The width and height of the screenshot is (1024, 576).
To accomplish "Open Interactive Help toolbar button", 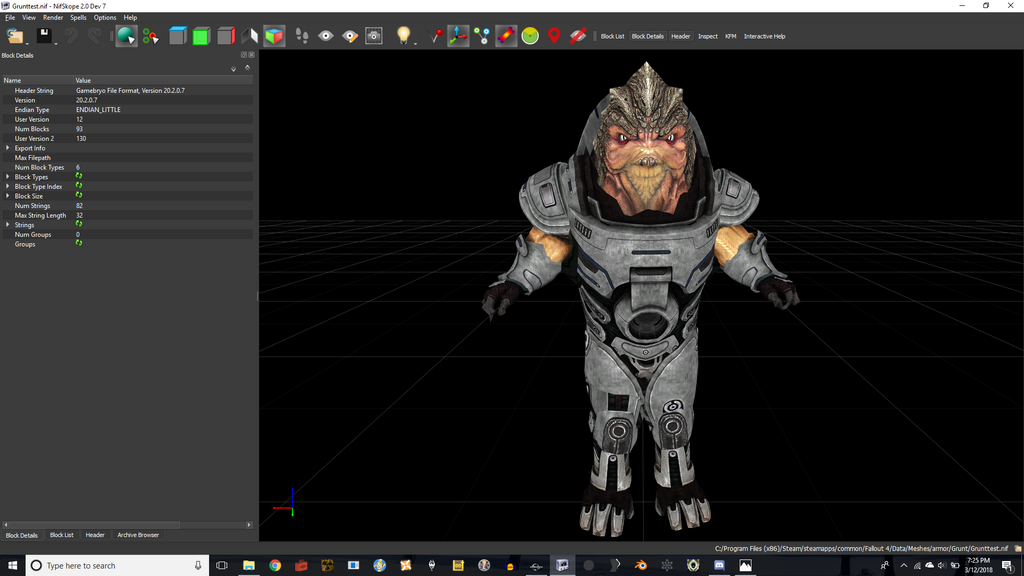I will click(764, 37).
